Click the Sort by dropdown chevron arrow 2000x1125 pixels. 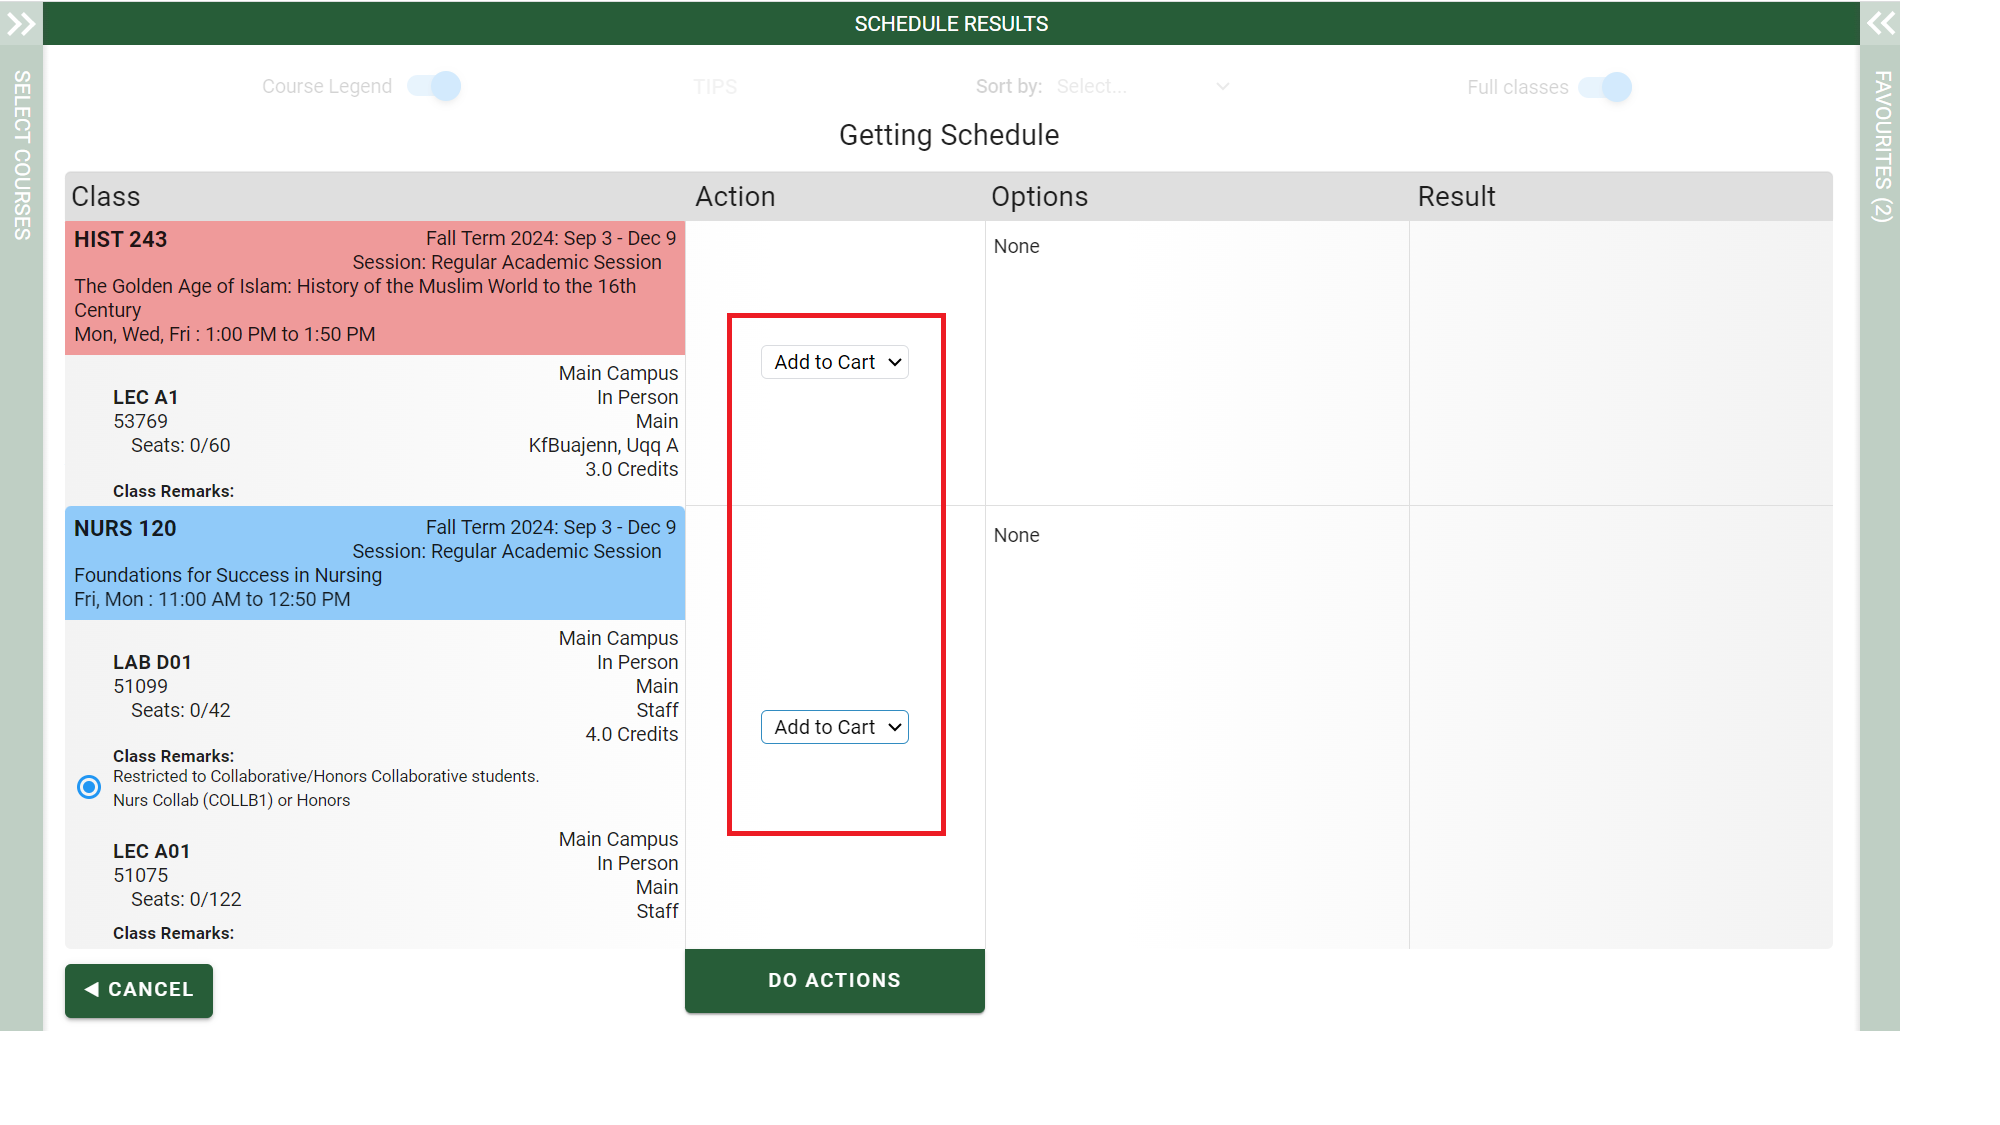coord(1222,87)
